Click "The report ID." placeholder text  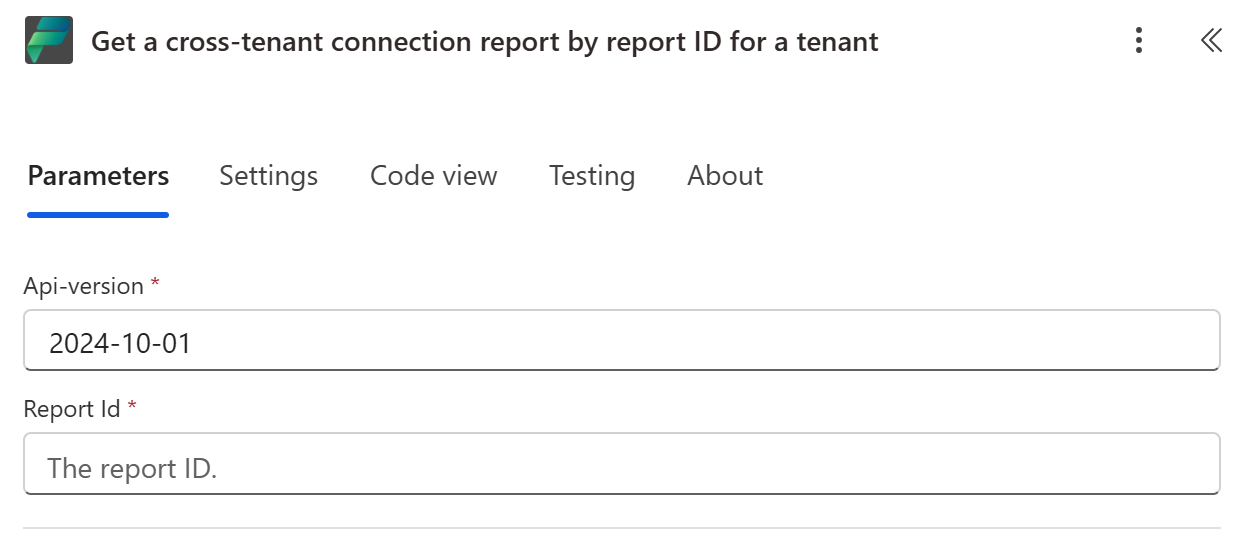131,467
